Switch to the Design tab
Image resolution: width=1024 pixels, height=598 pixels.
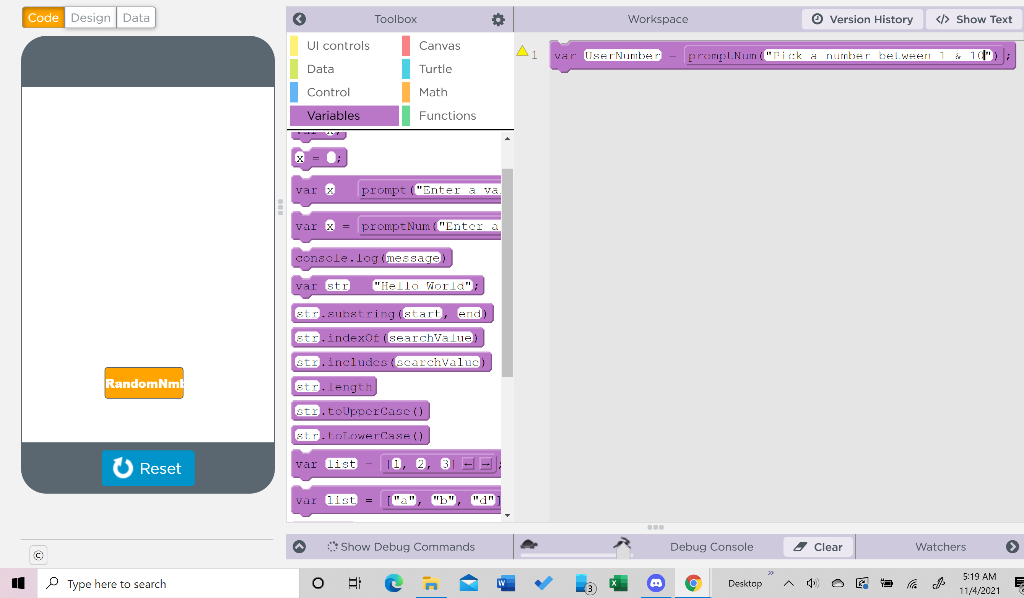coord(90,17)
